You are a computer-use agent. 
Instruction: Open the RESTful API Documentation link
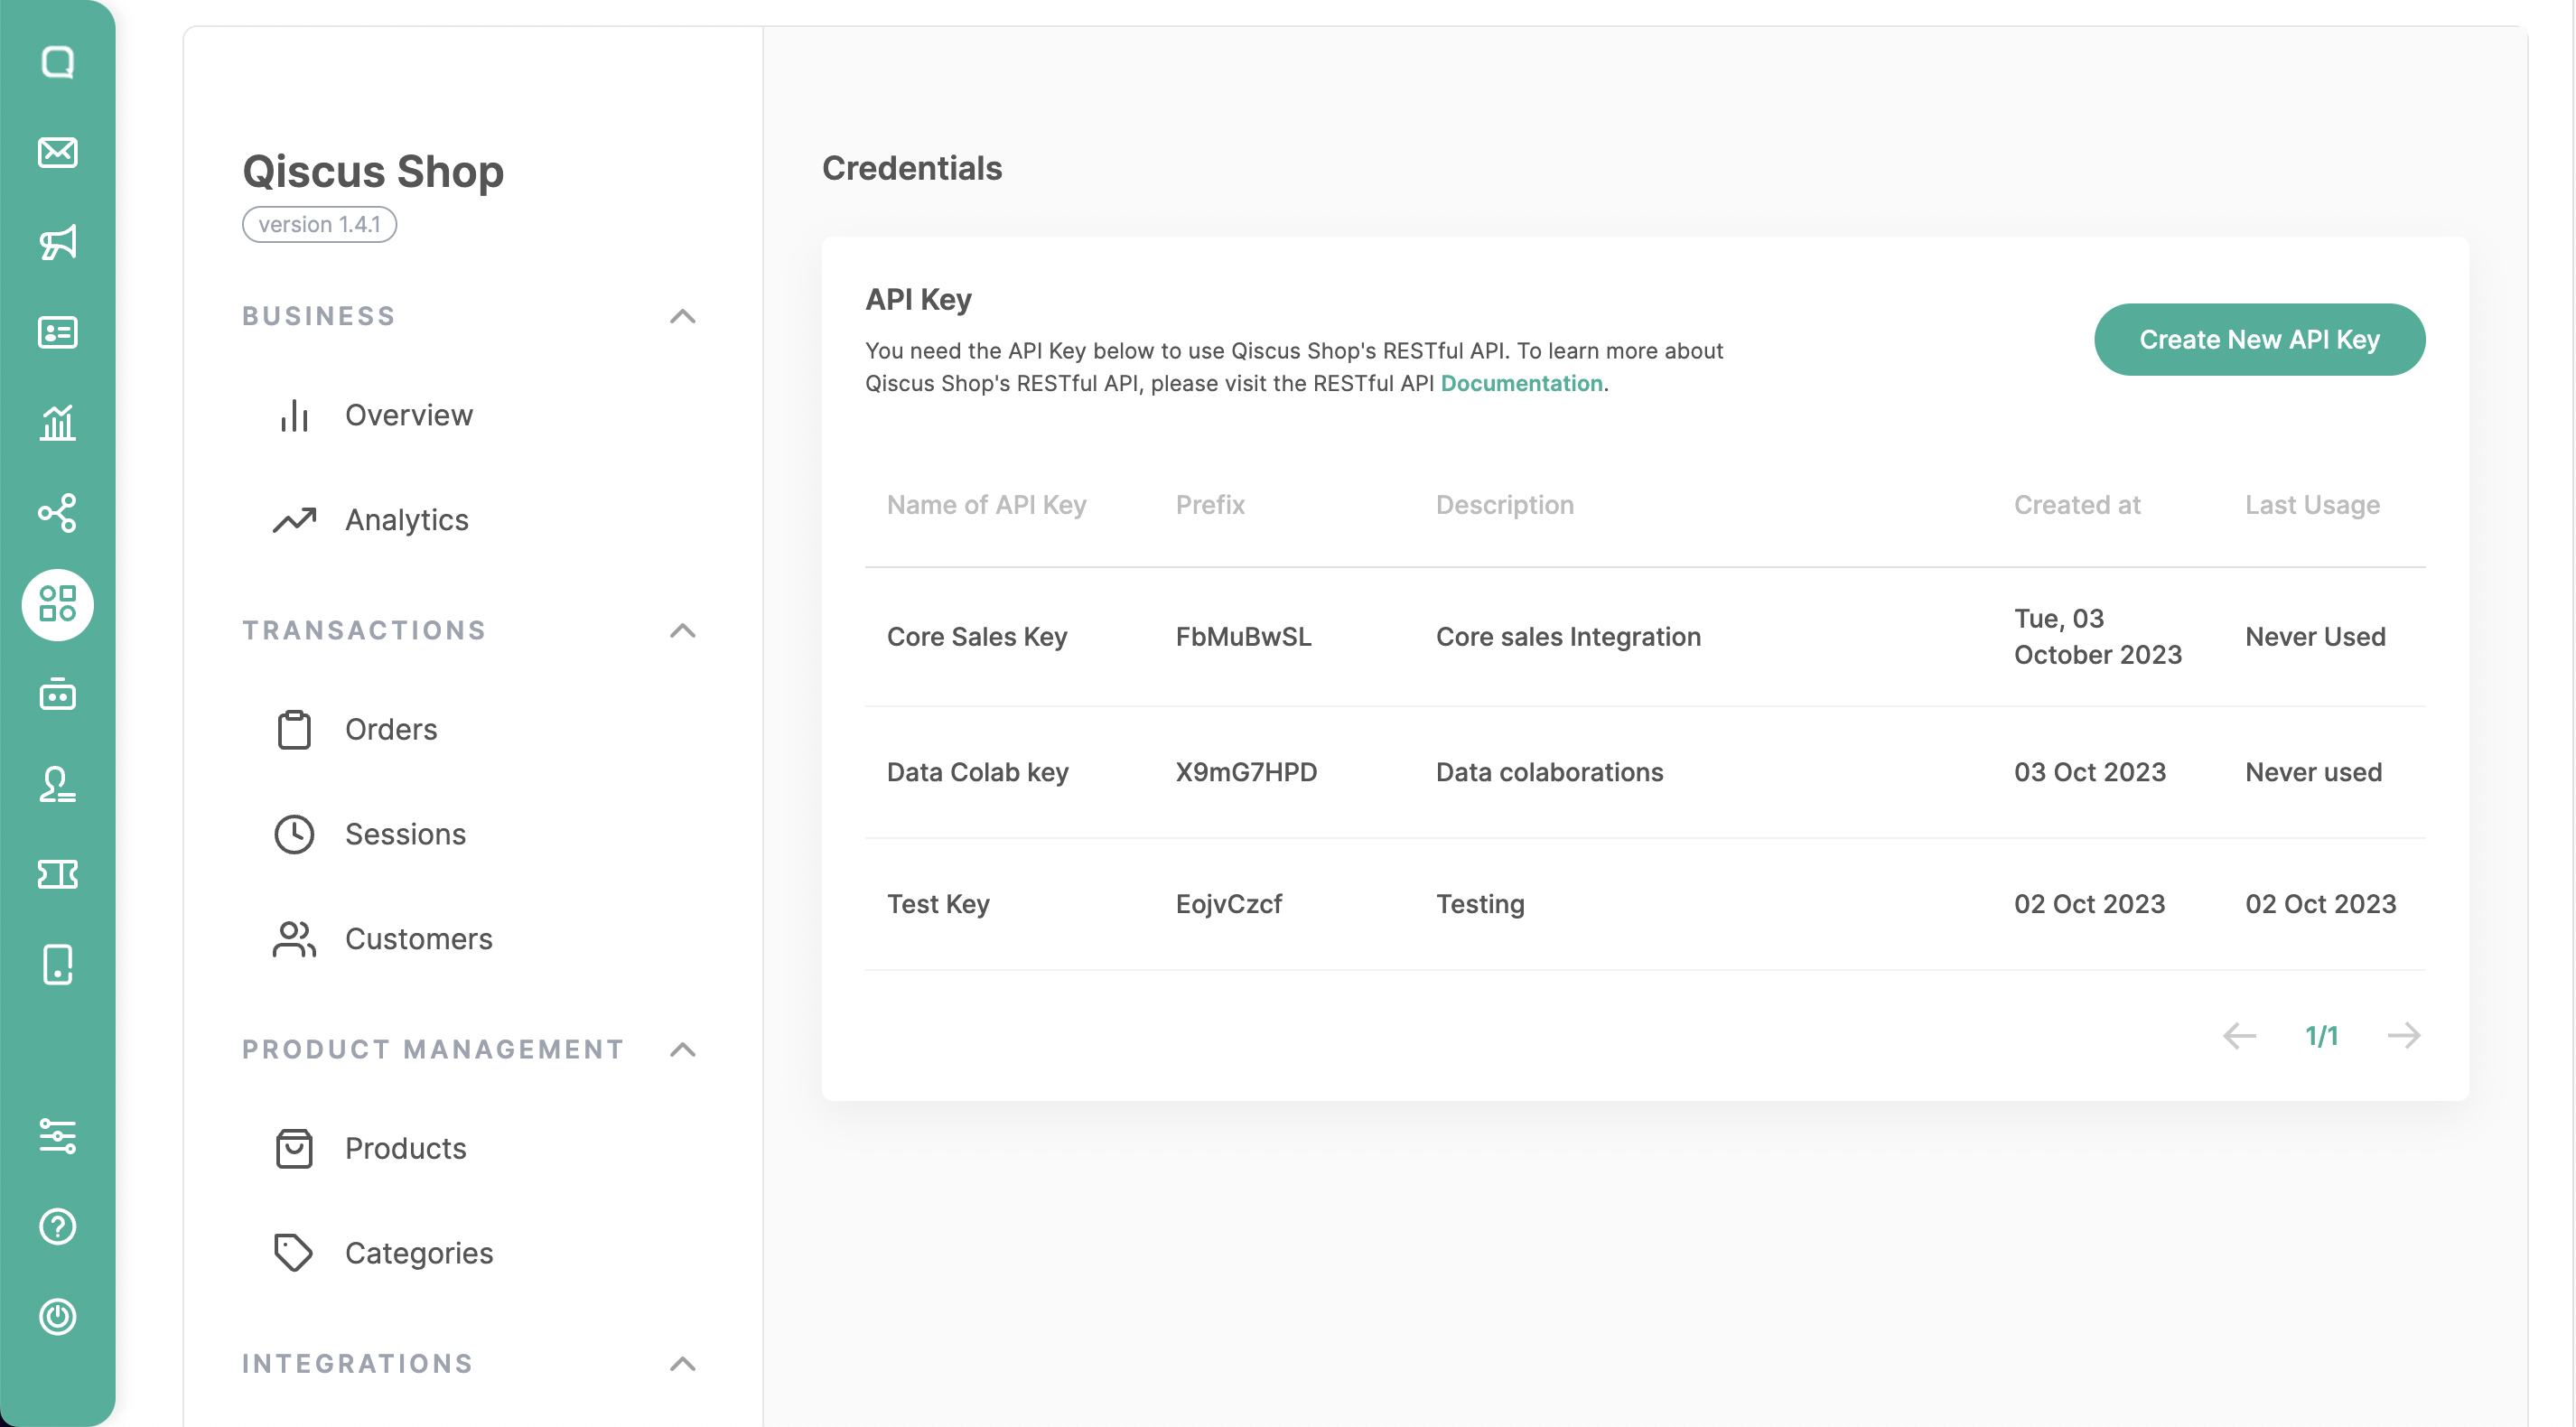pos(1520,383)
